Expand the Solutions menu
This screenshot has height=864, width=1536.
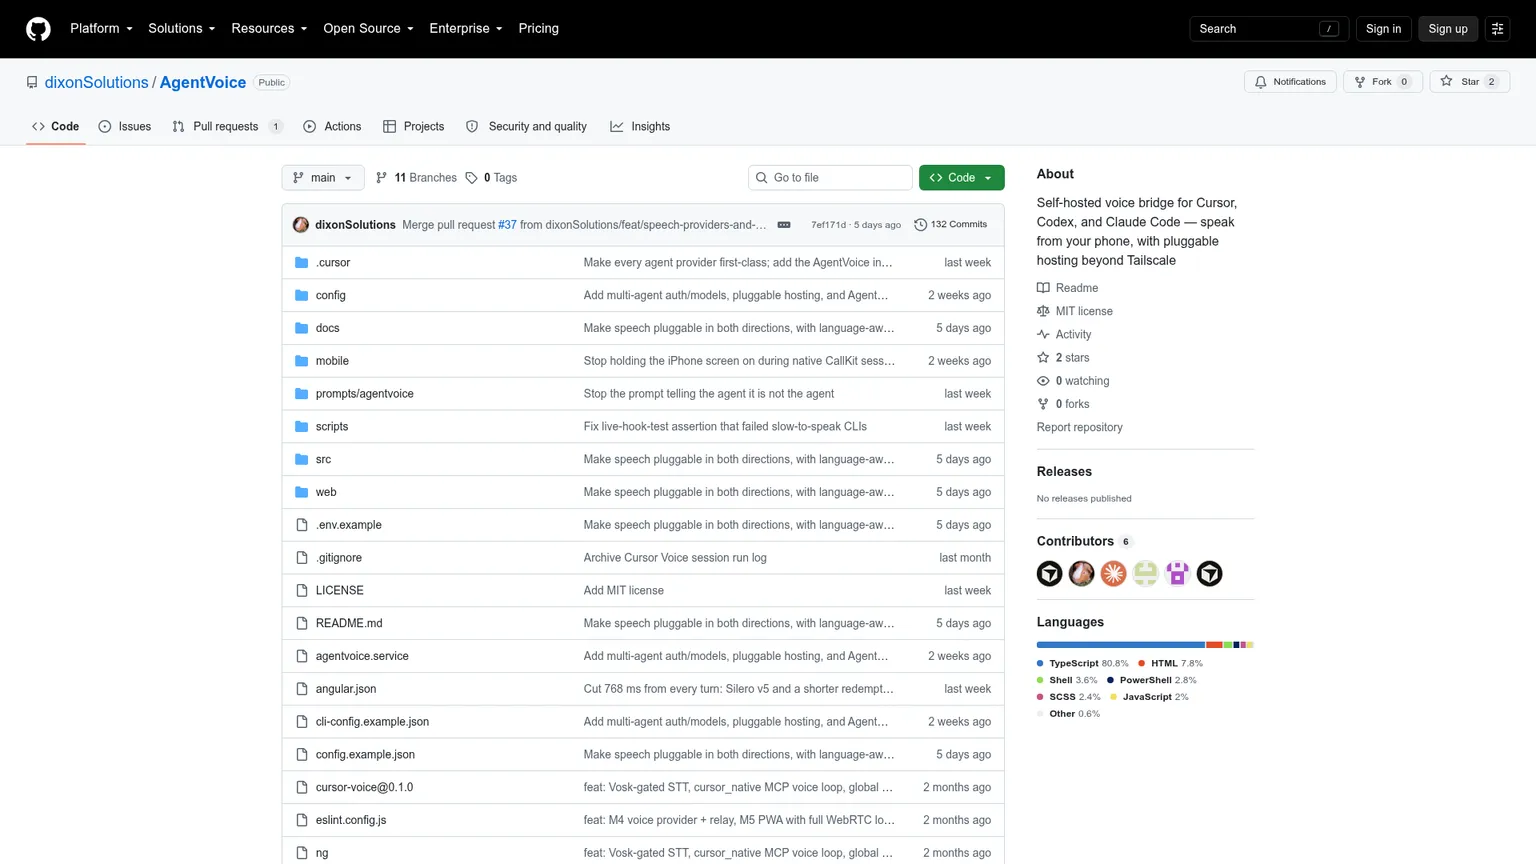(182, 29)
